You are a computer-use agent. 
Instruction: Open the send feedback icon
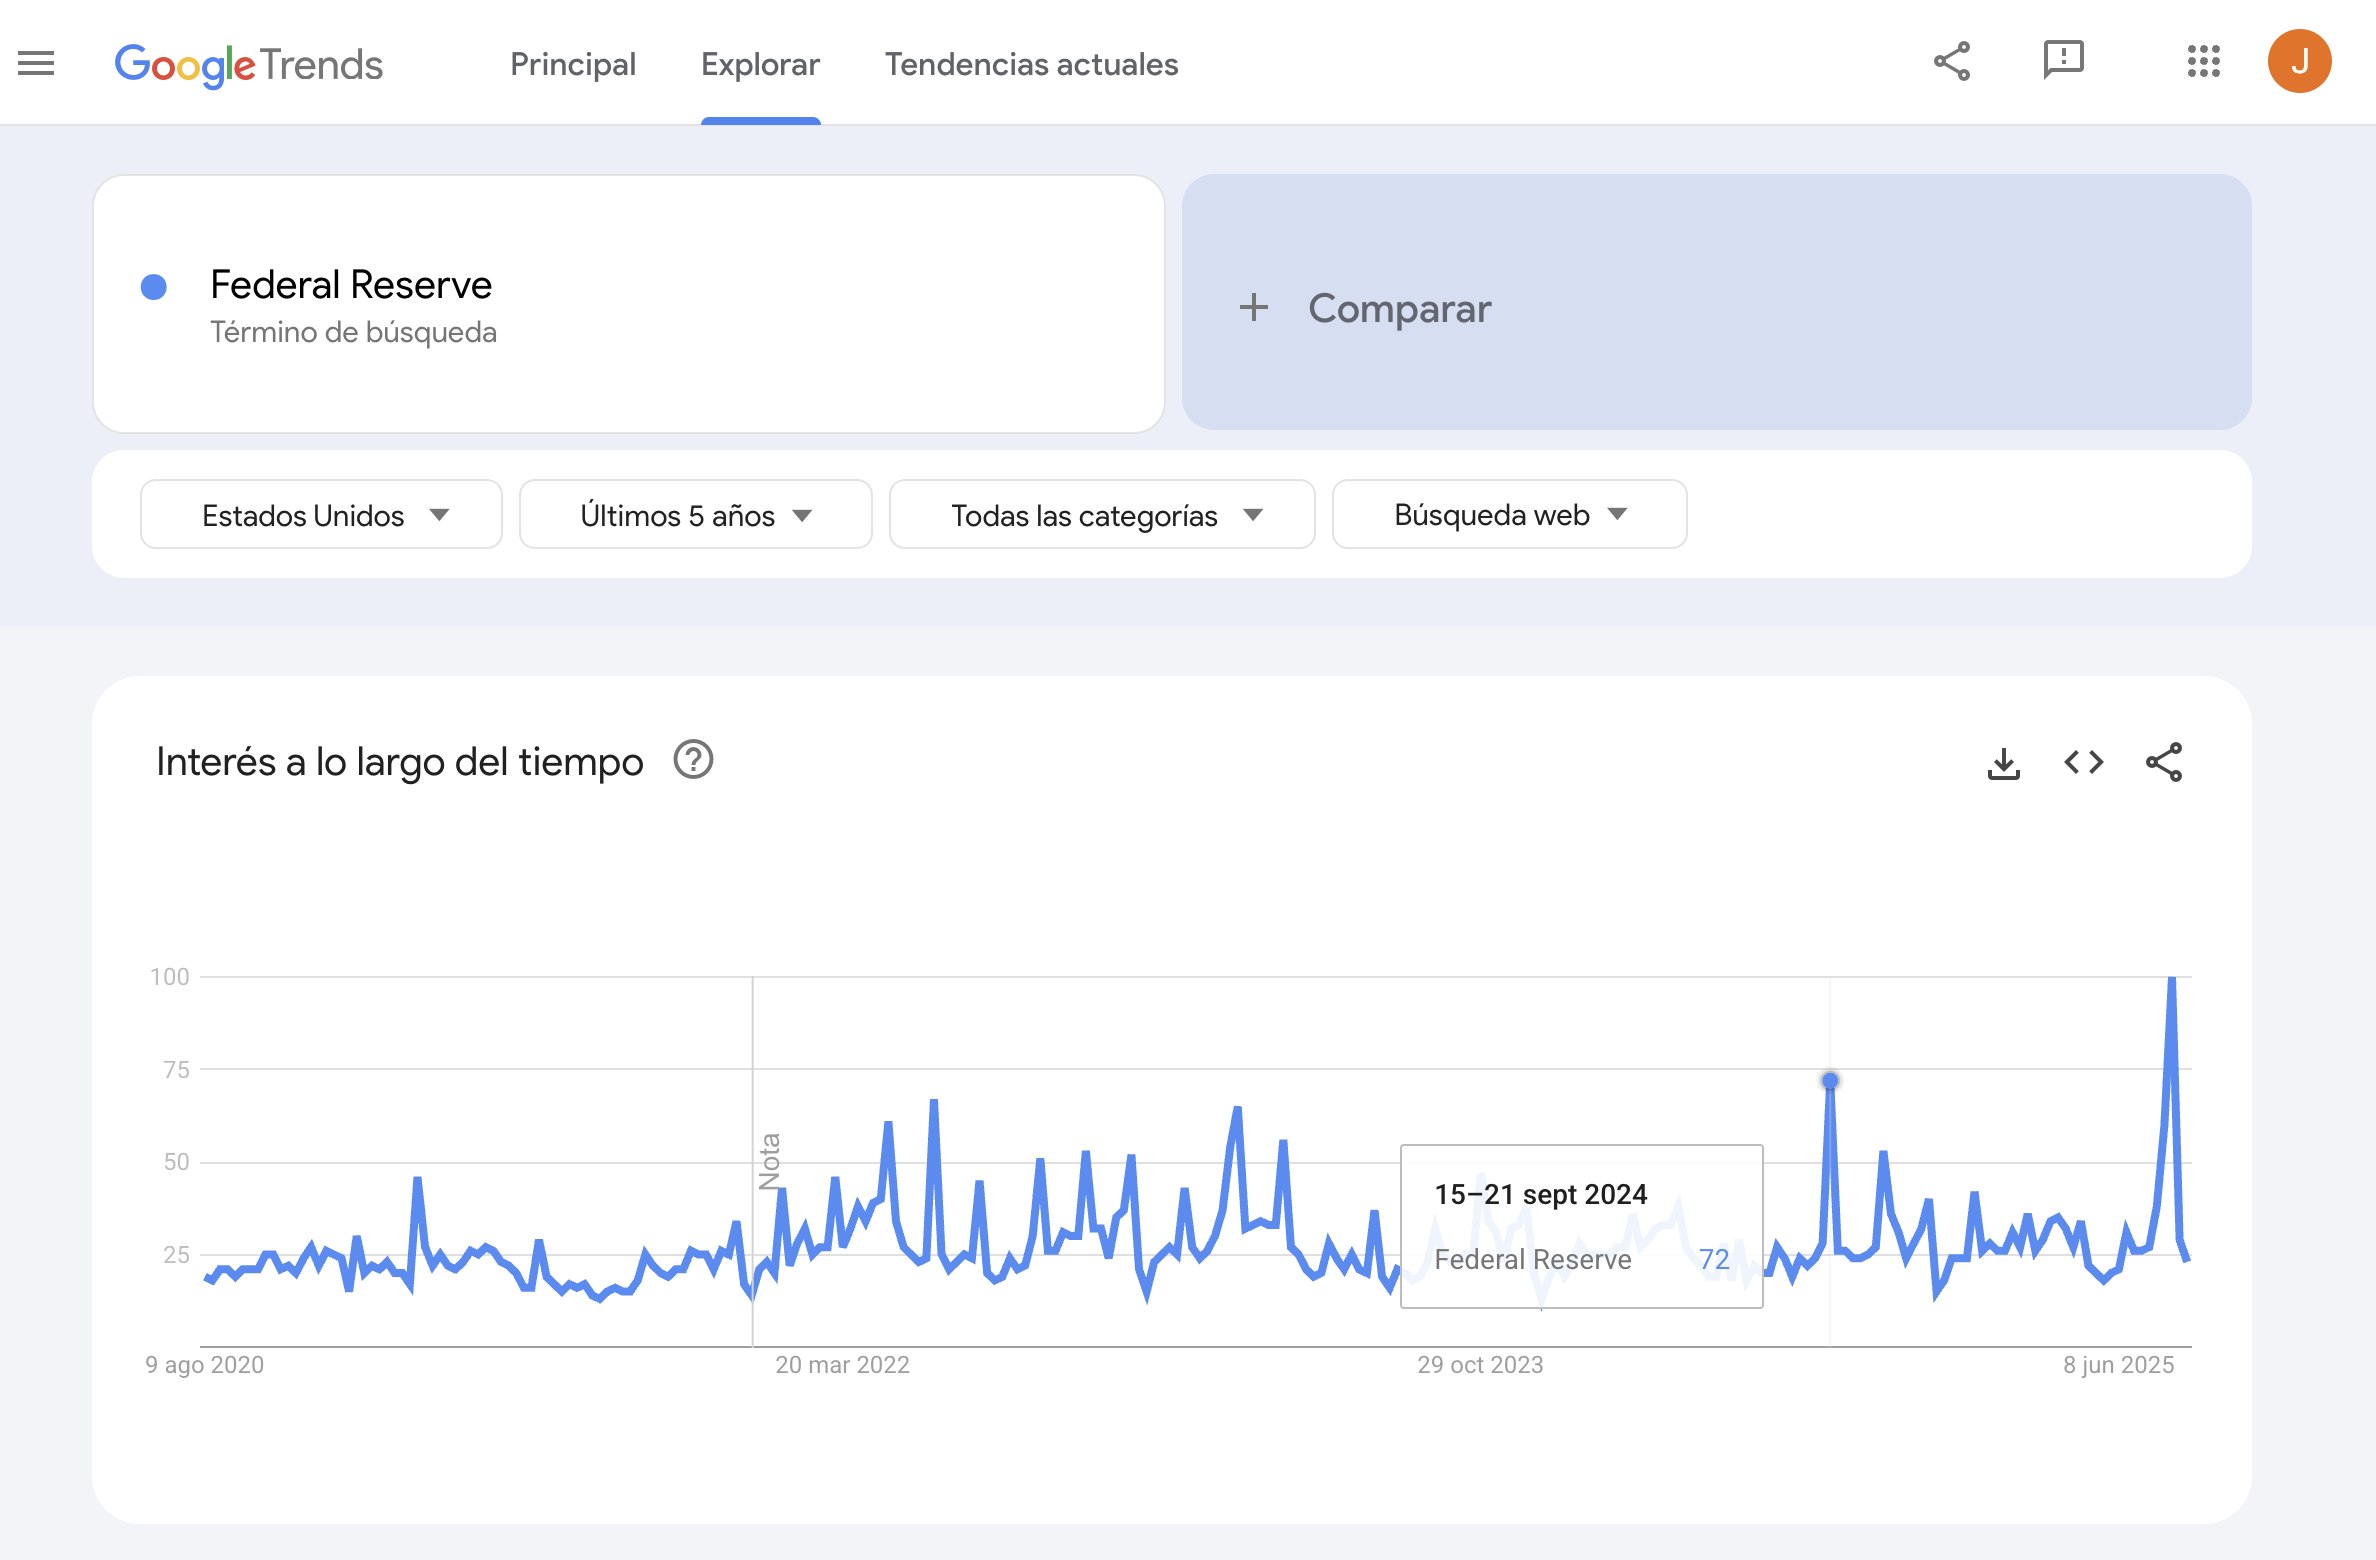(x=2063, y=61)
